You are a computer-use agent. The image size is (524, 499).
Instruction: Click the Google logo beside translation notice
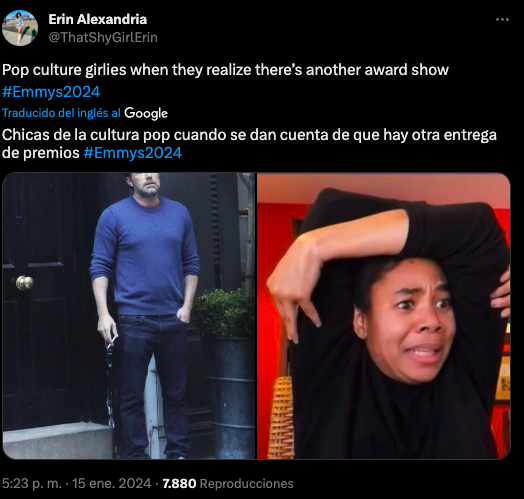(x=146, y=113)
